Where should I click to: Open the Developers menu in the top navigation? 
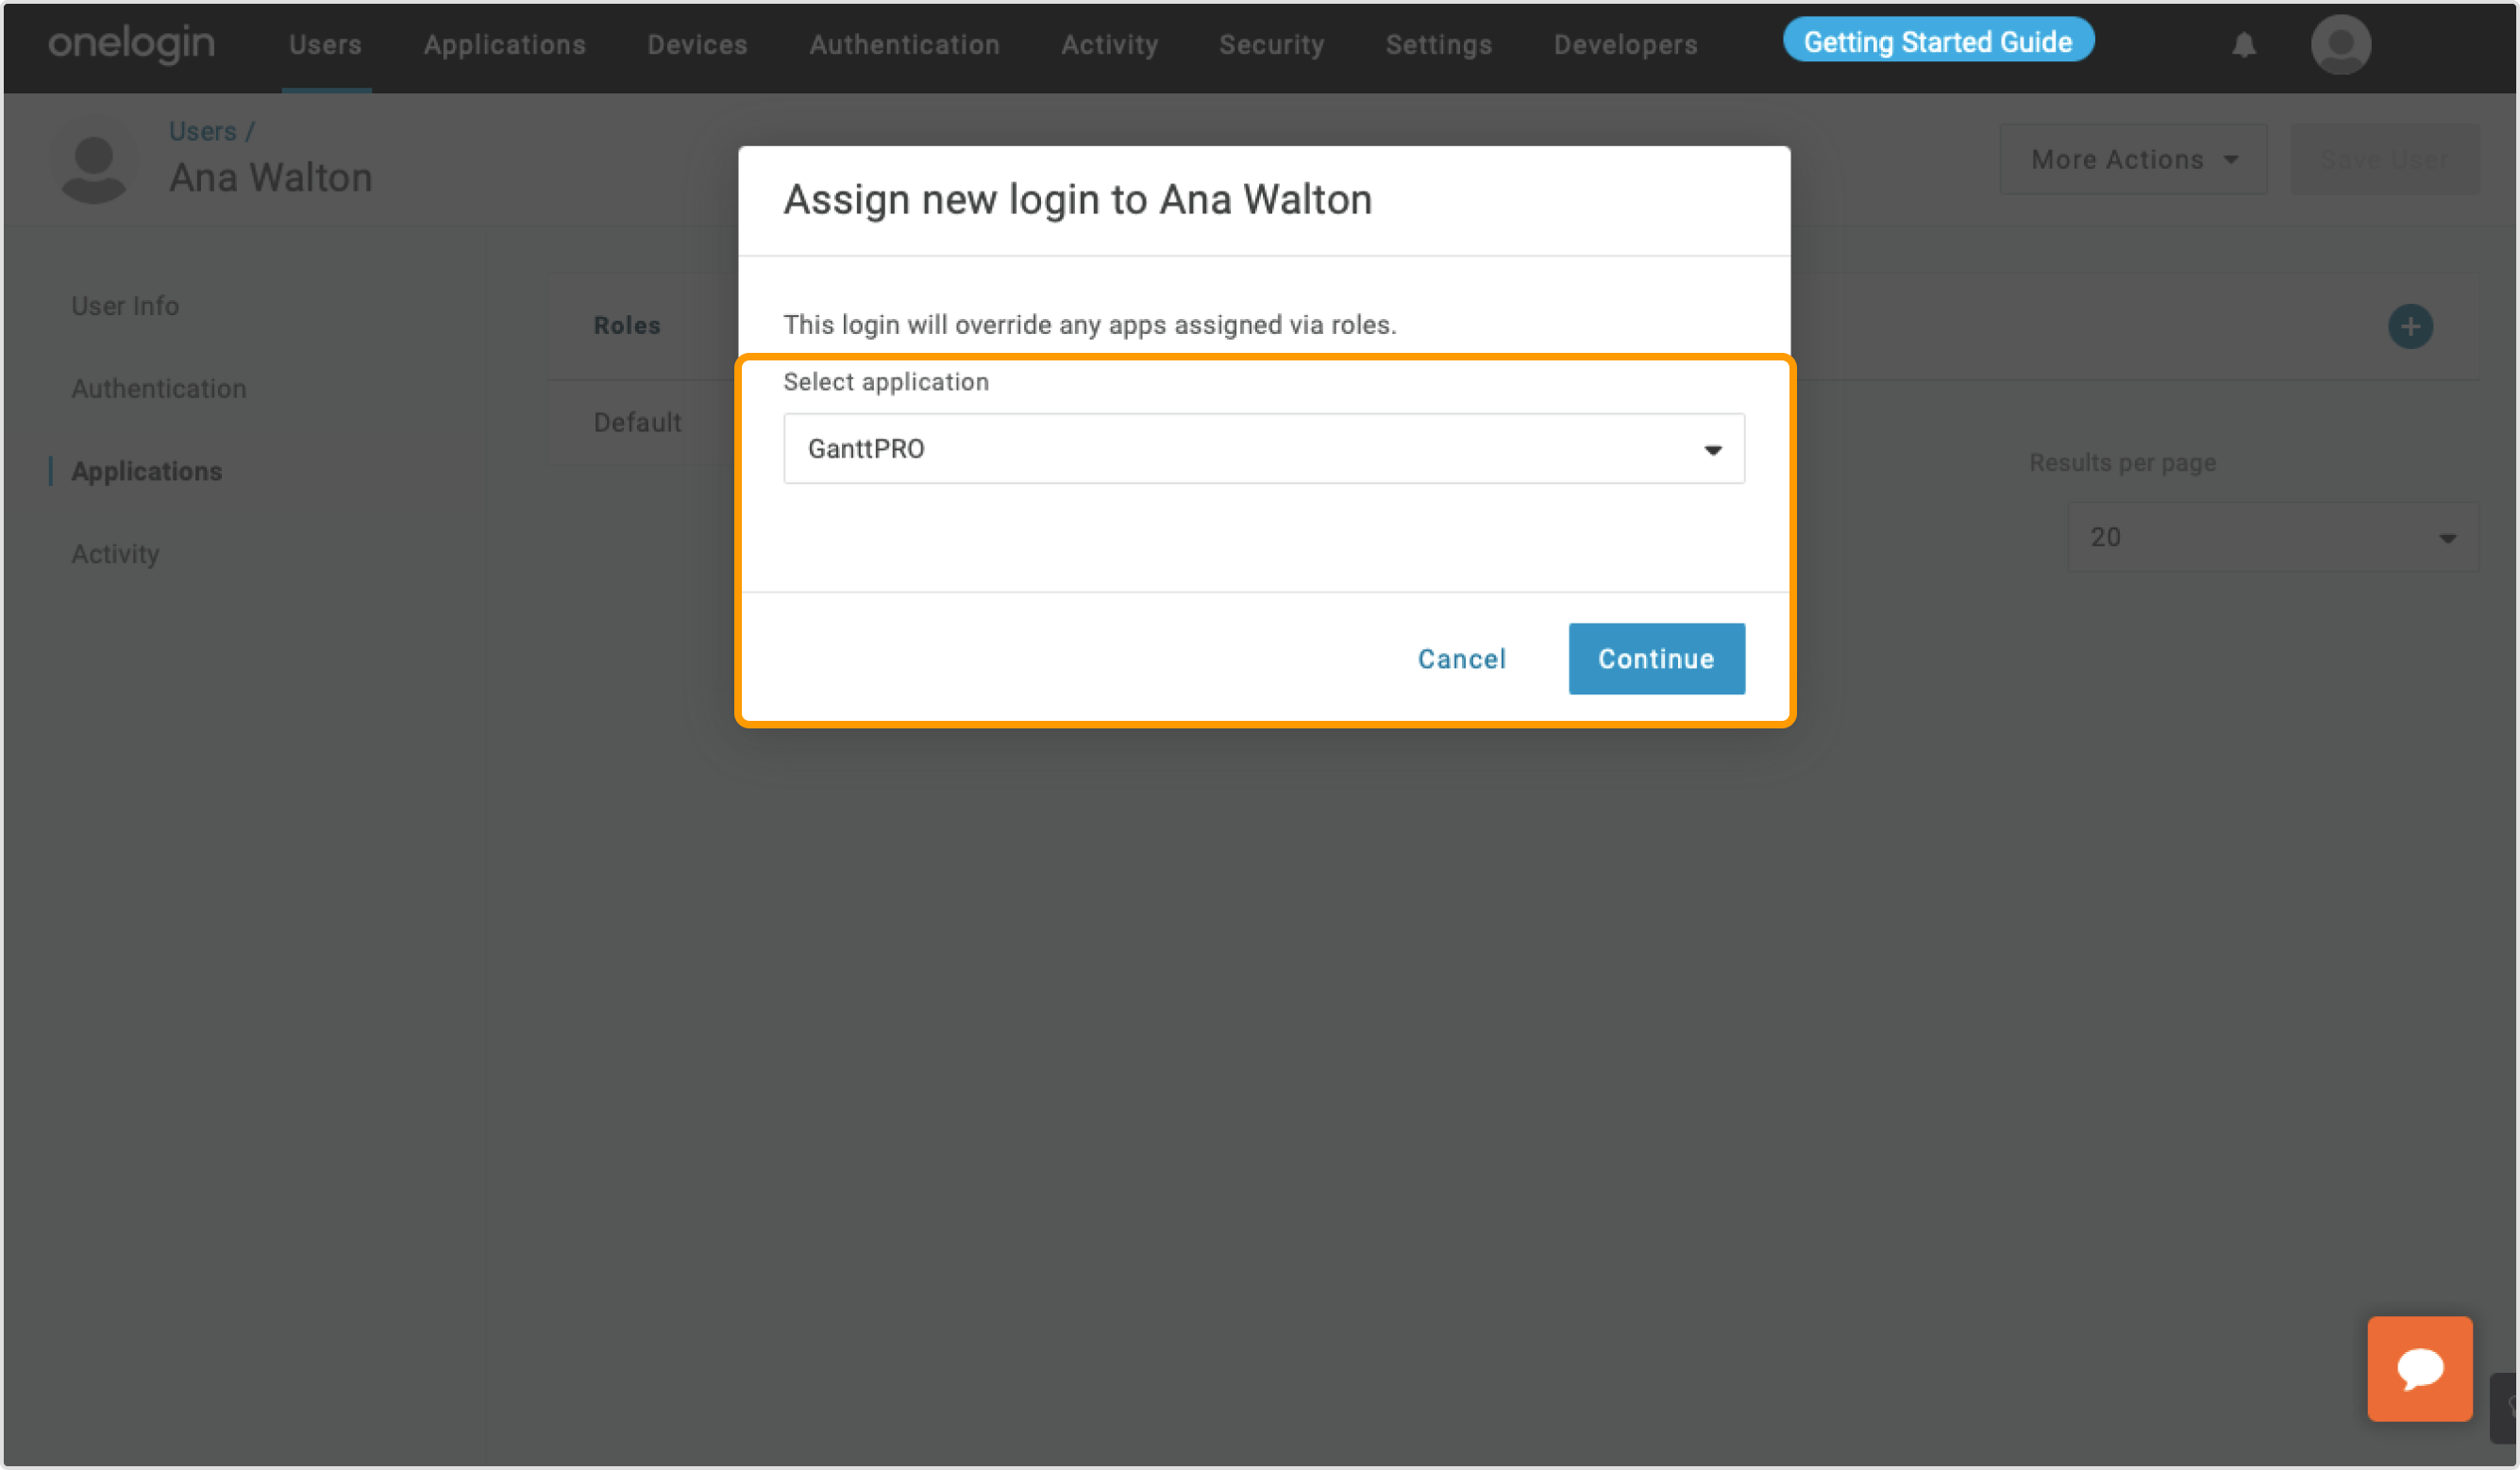(1625, 45)
